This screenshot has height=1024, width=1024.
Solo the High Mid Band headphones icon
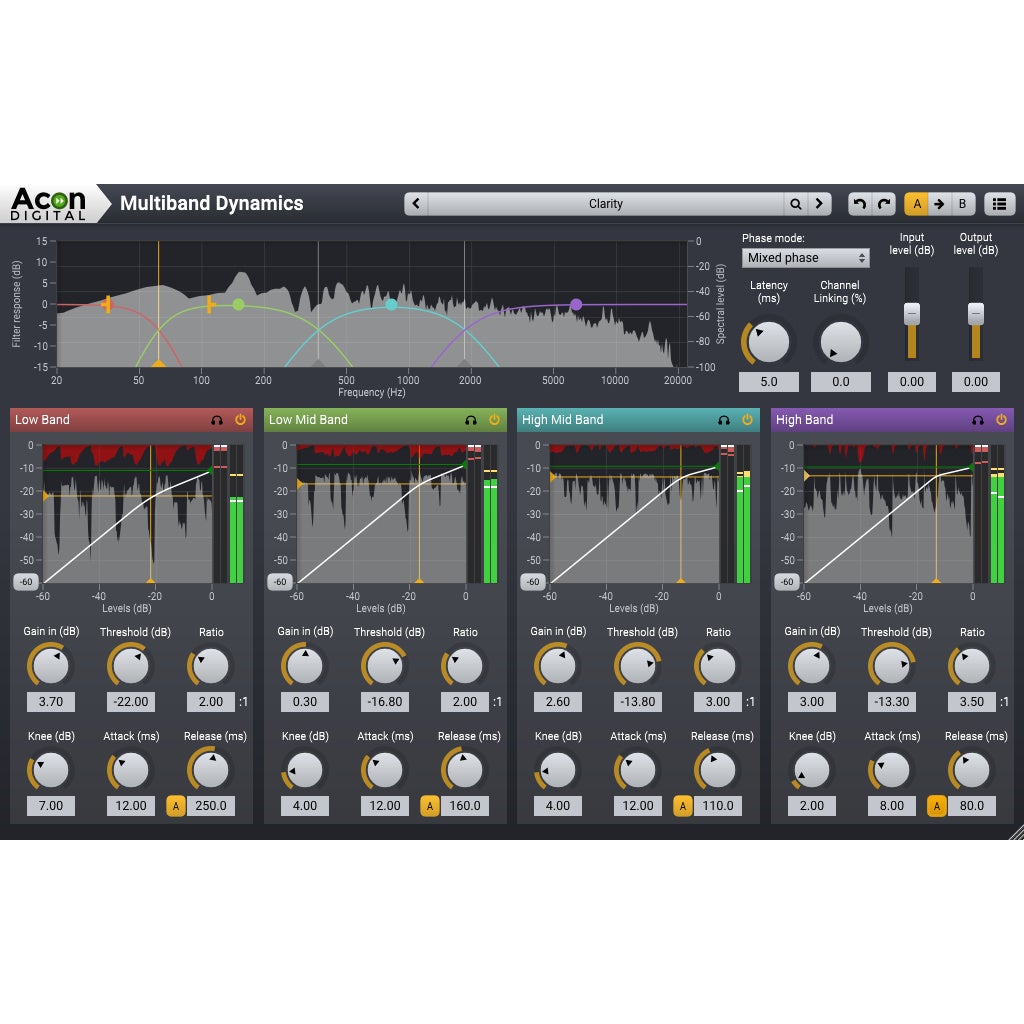point(724,420)
